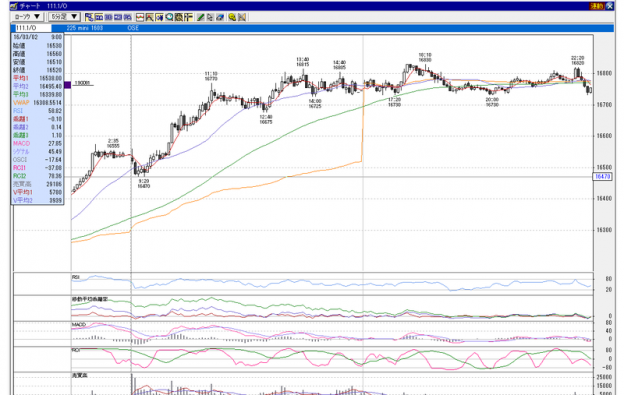Click the red line chart indicator icon
624x395 pixels.
click(140, 17)
